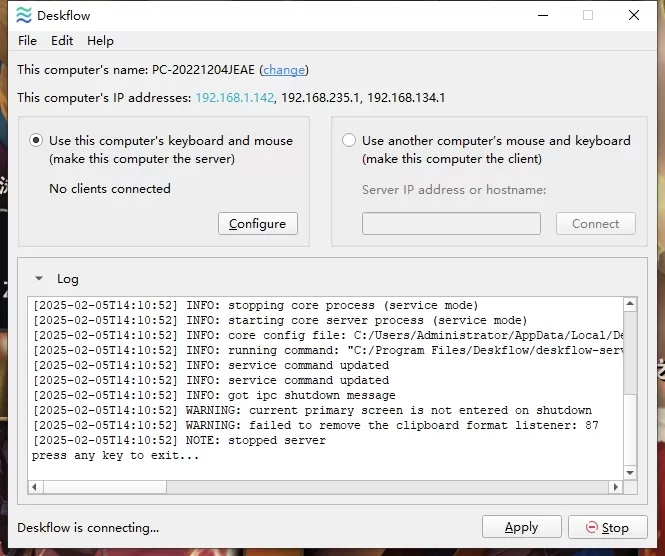
Task: Click the log horizontal scrollbar thumb
Action: [x=105, y=487]
